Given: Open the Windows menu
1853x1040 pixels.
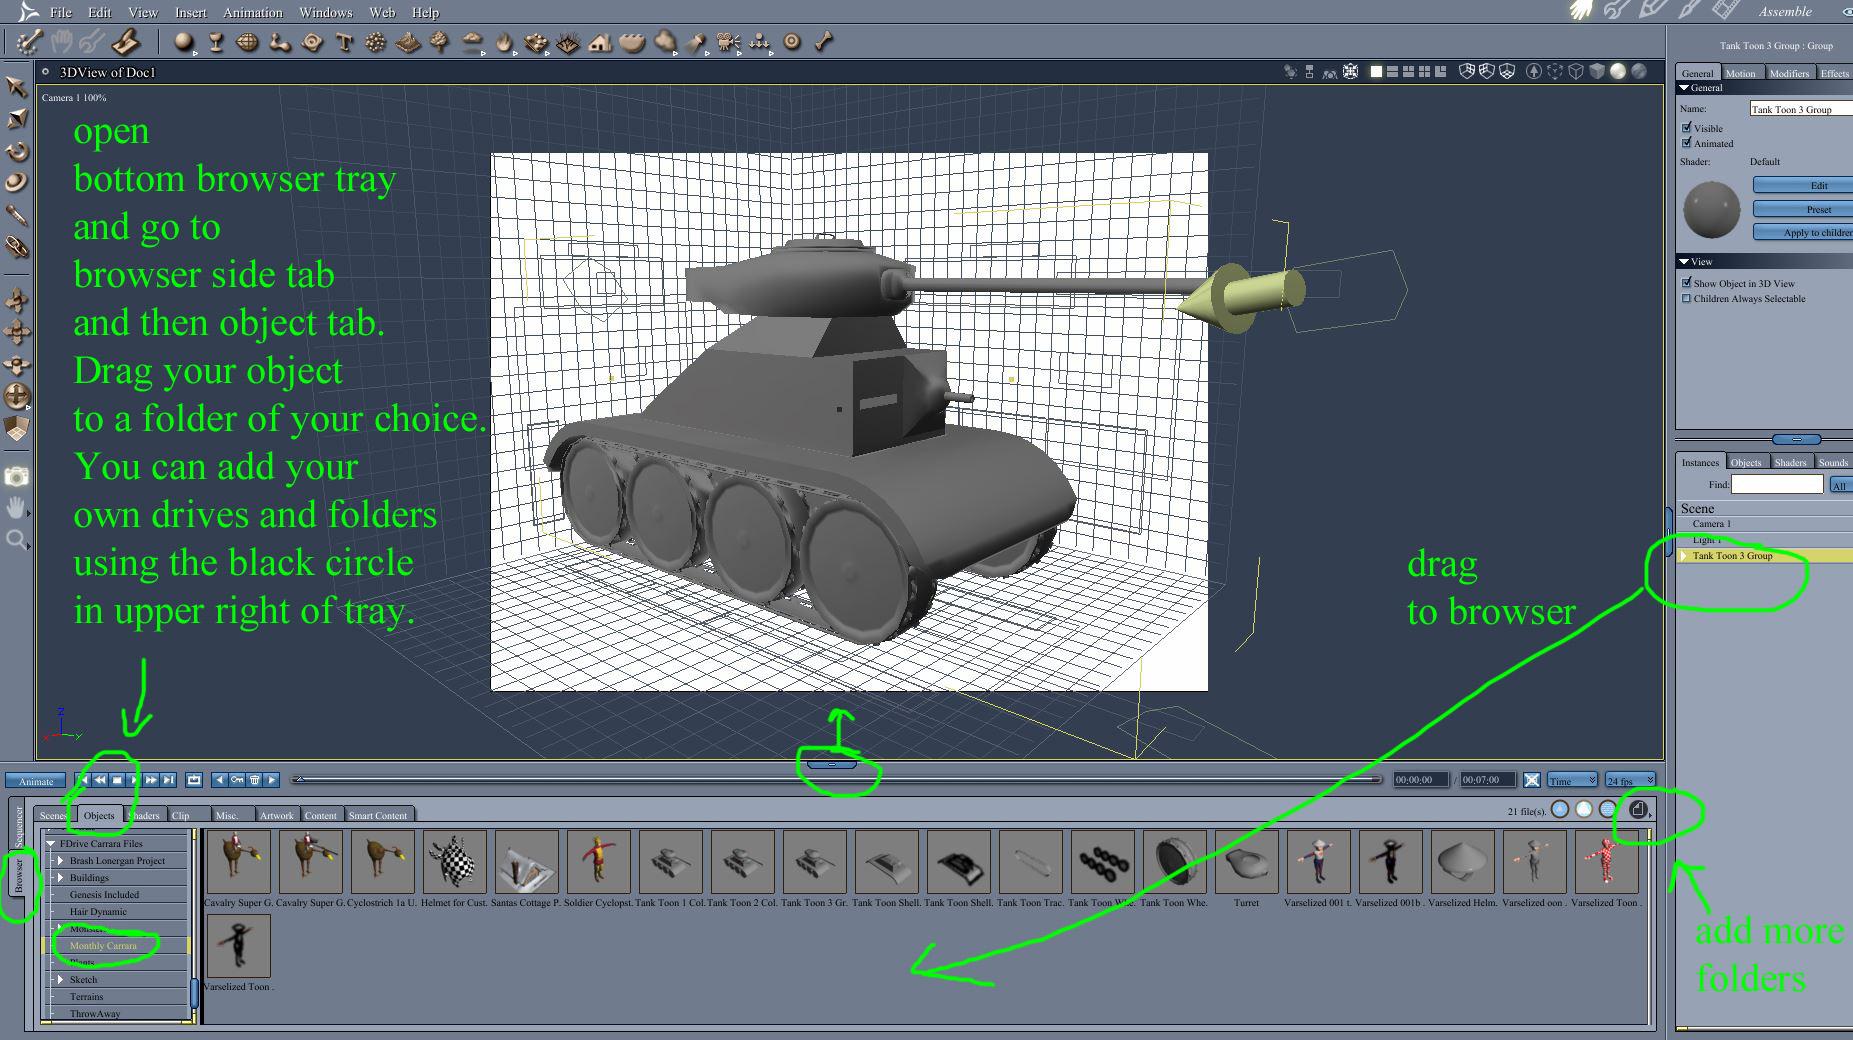Looking at the screenshot, I should (x=326, y=12).
